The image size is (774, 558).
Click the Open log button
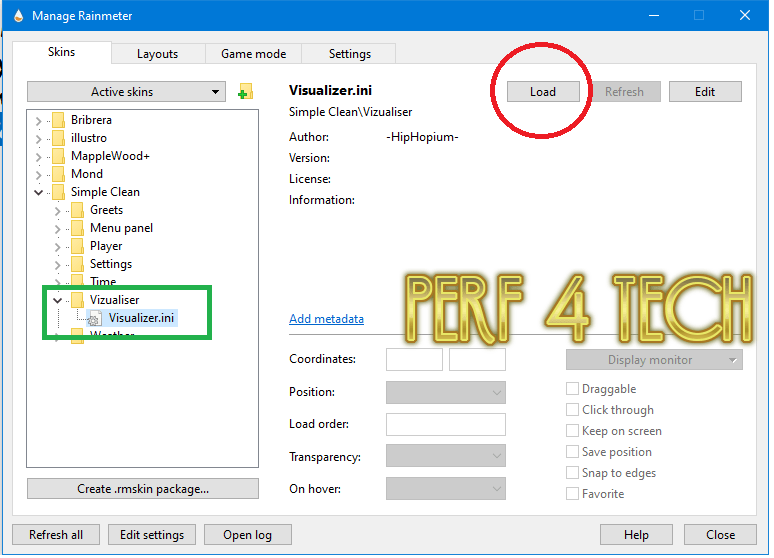(247, 535)
